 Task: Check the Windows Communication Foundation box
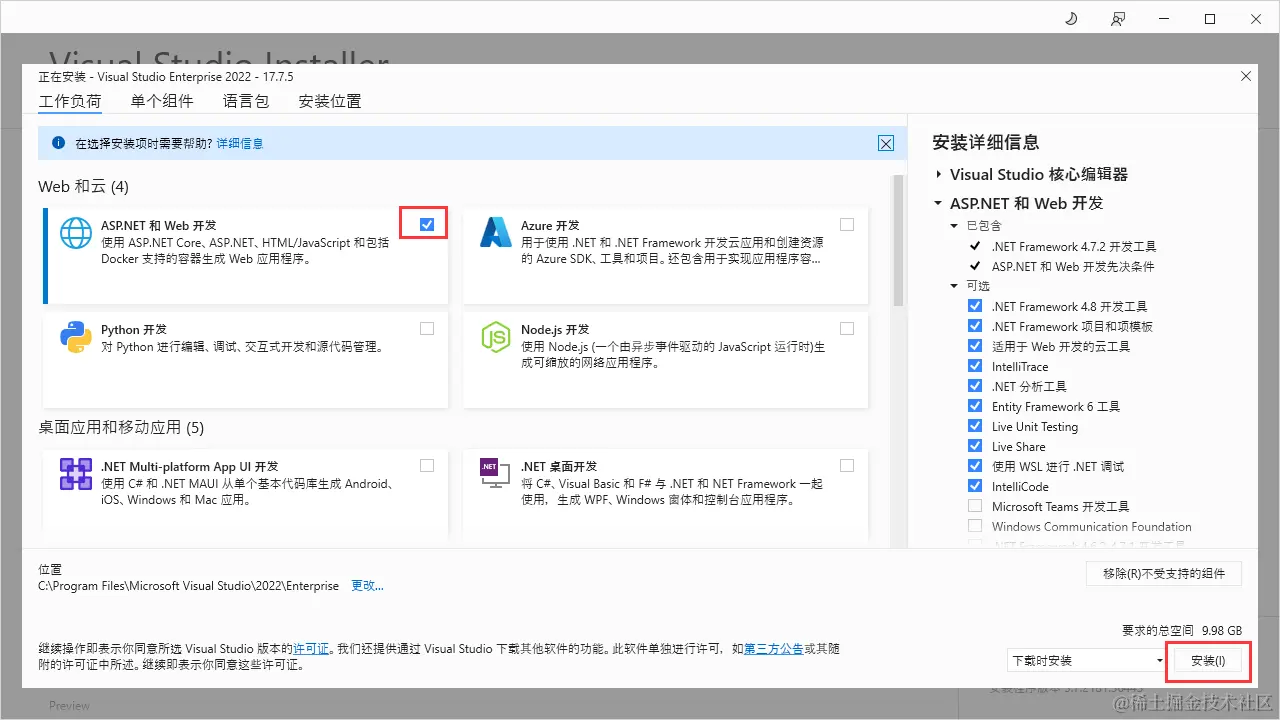point(975,527)
